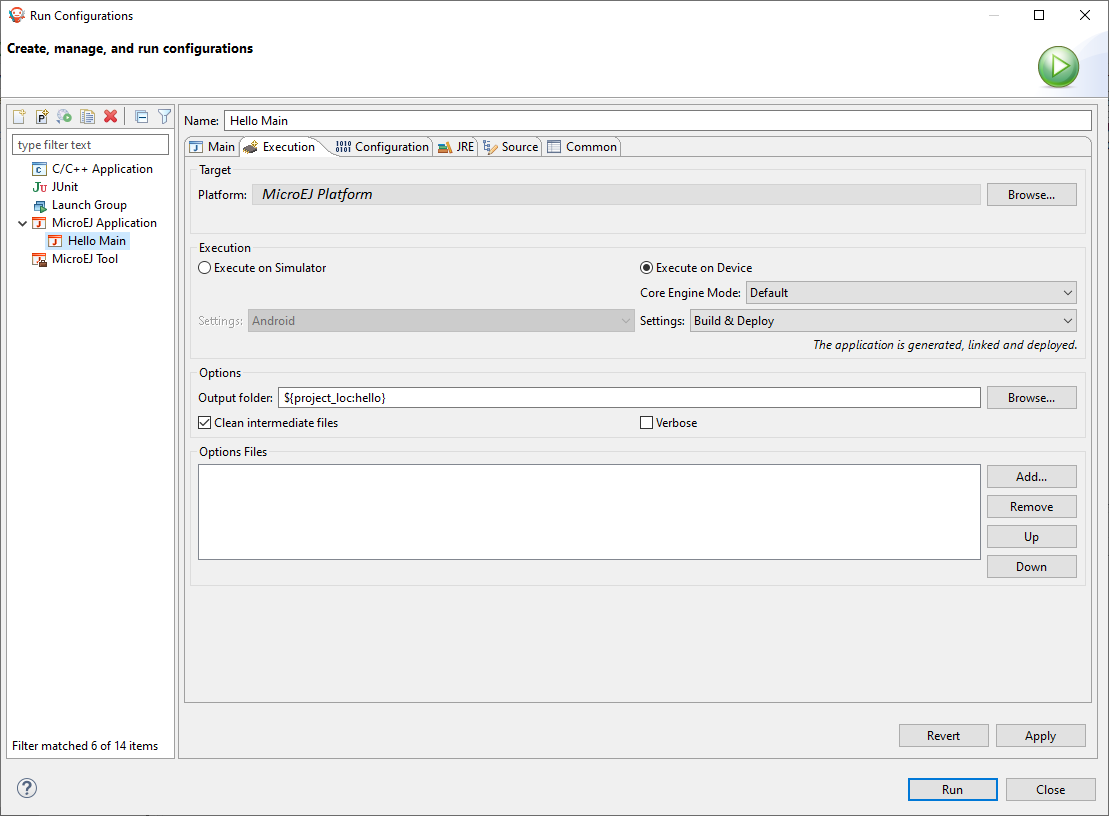Collapse the MicroEJ Application tree node
The height and width of the screenshot is (816, 1109).
(x=22, y=223)
